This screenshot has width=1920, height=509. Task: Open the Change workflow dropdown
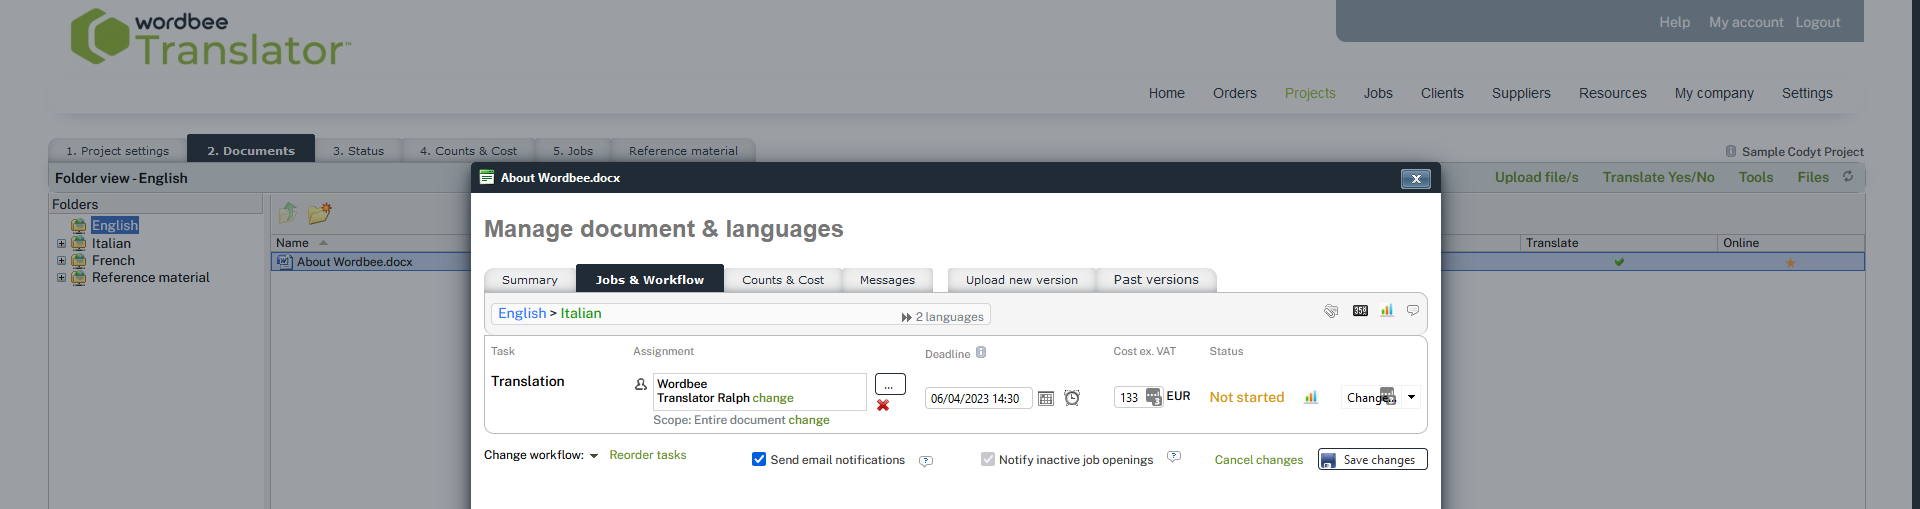[x=593, y=456]
